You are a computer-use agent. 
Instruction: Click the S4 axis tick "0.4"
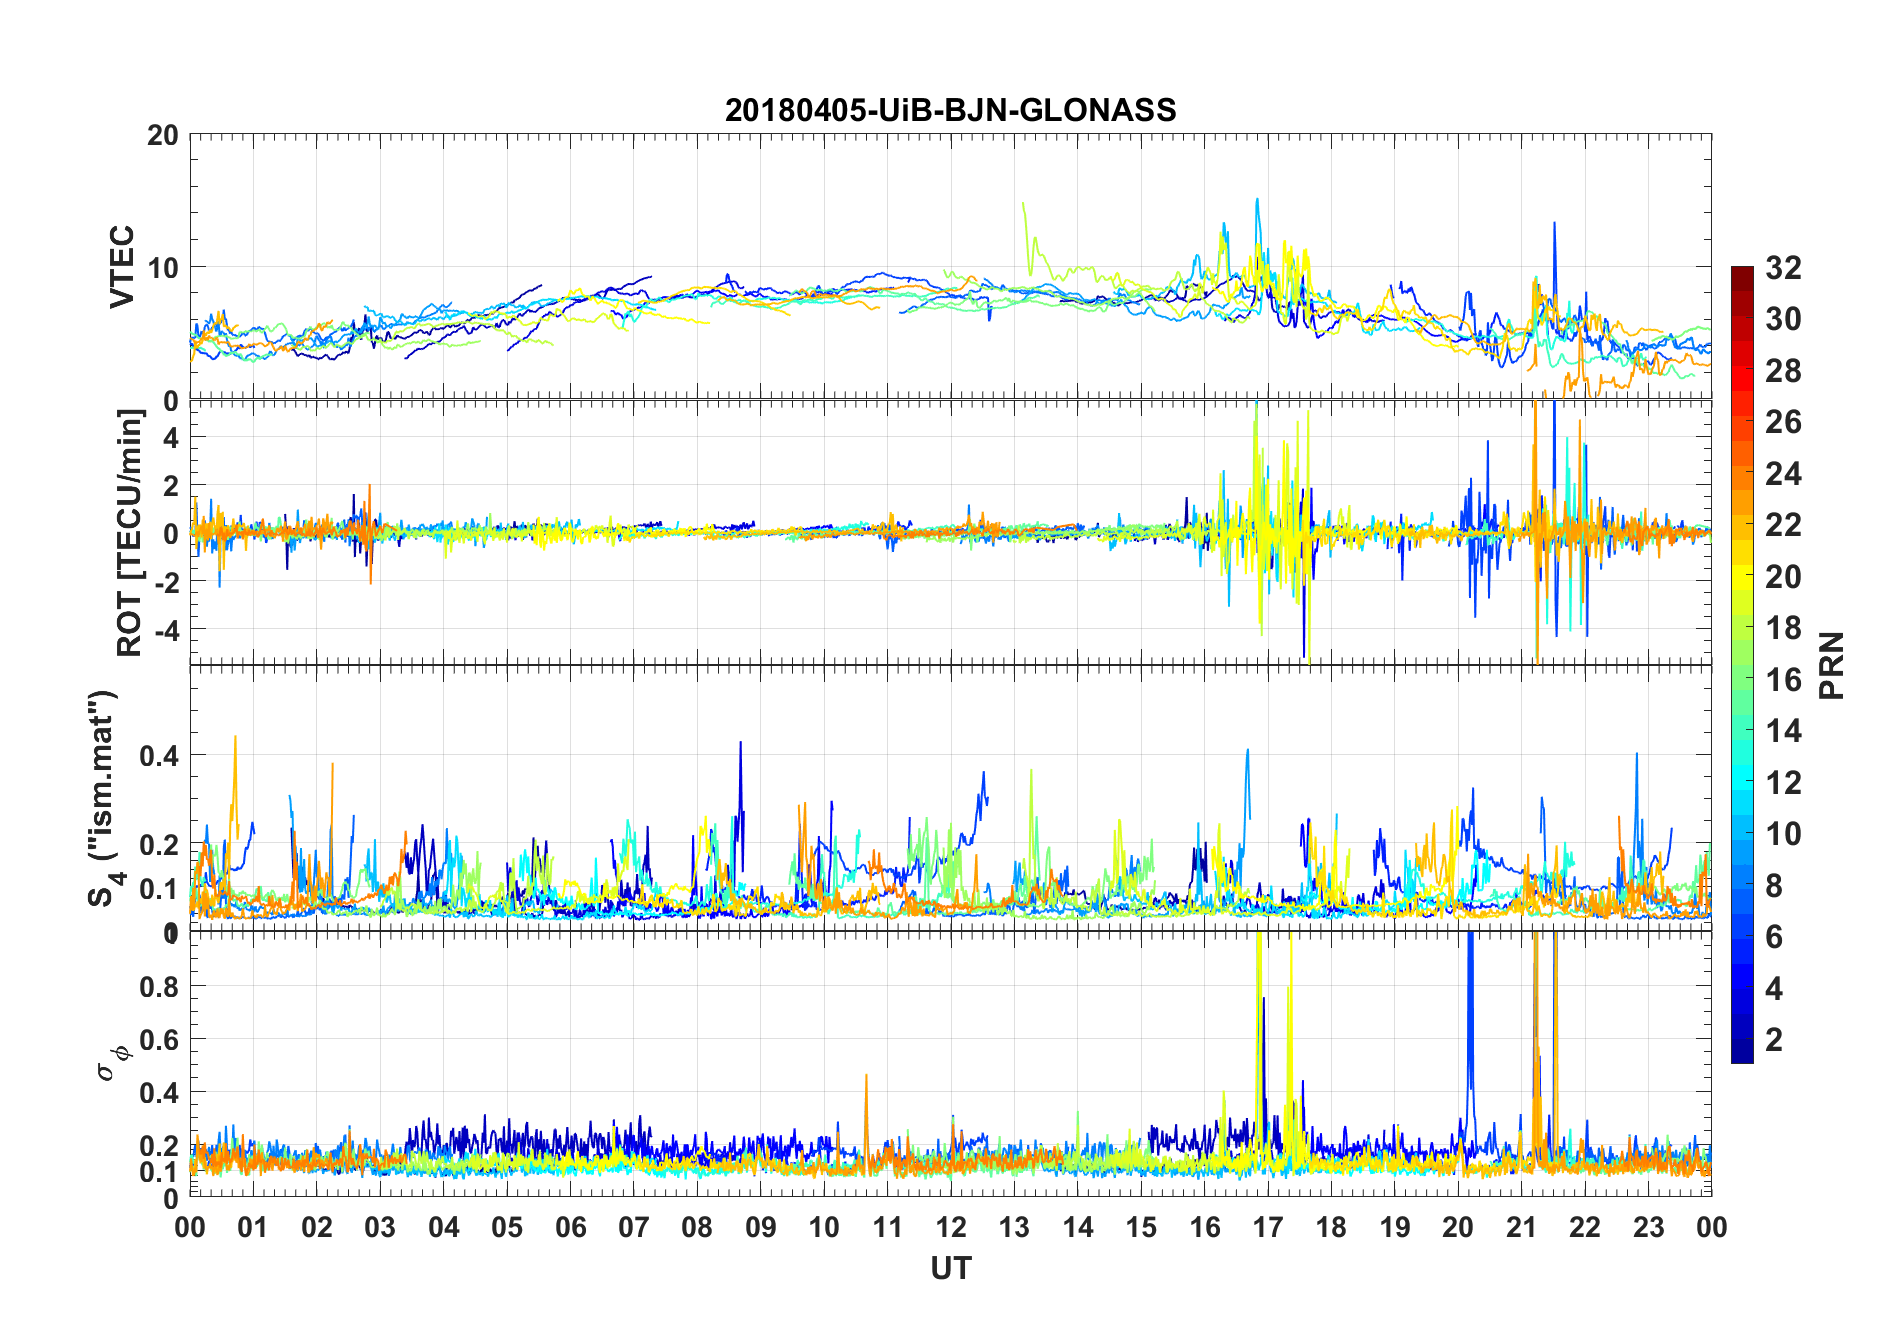tap(159, 755)
